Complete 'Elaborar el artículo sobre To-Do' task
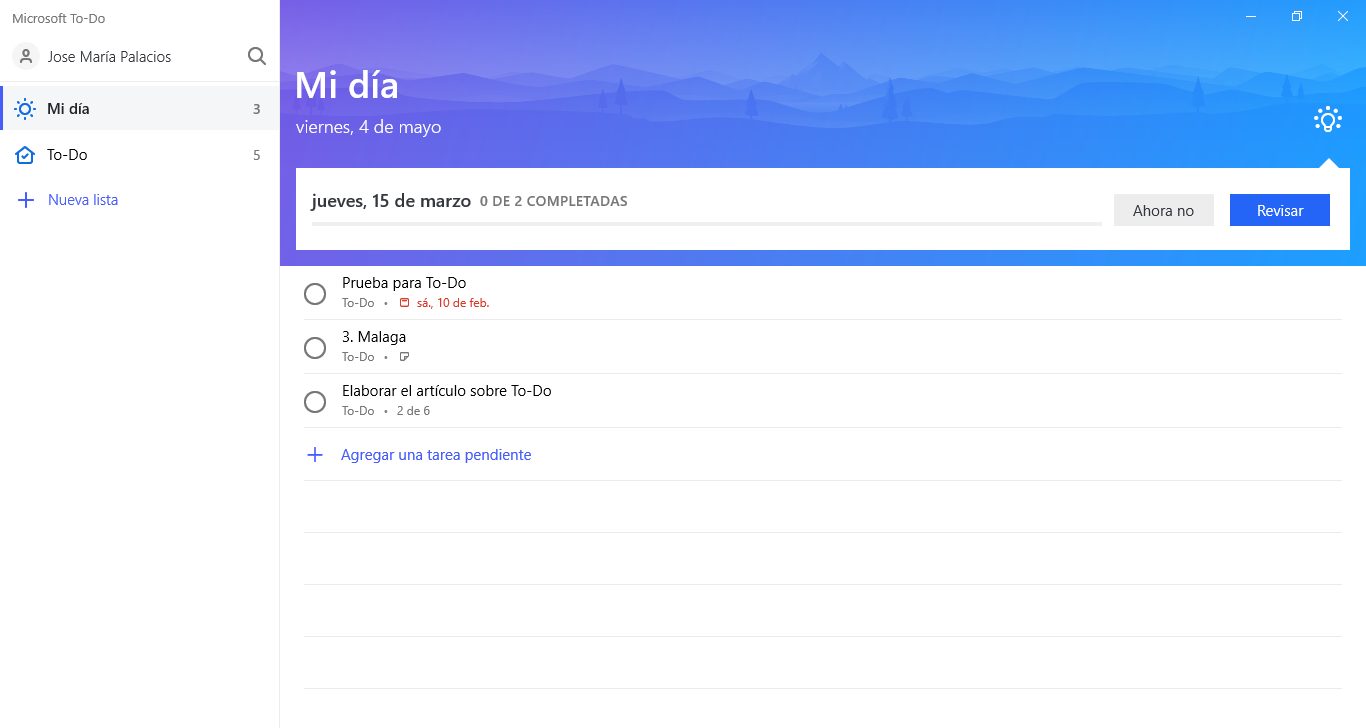1366x728 pixels. (x=315, y=402)
